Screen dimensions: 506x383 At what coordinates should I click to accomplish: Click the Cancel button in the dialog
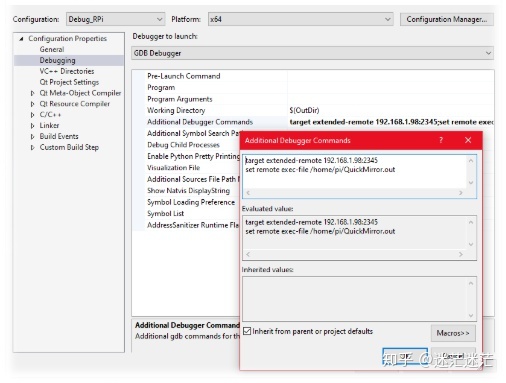tap(453, 356)
